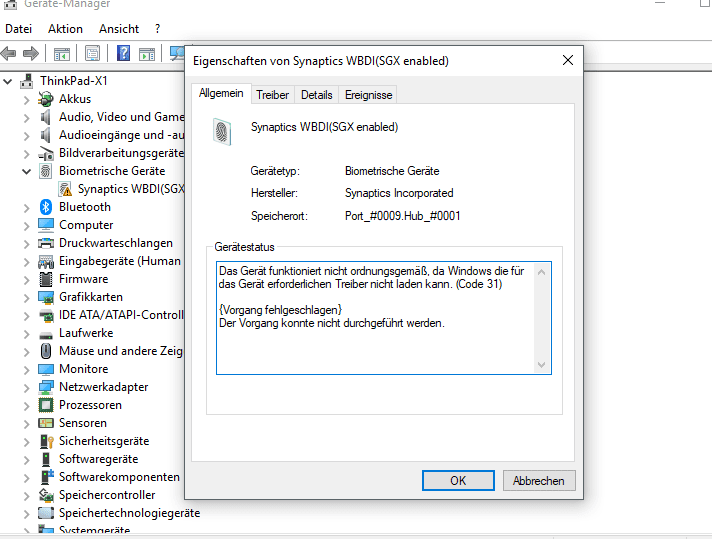
Task: Select the Netzwerkadapter icon
Action: point(46,387)
